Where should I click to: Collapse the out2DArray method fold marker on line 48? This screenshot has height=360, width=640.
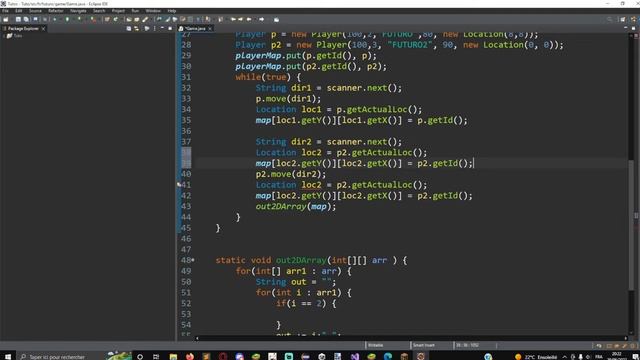tap(193, 260)
